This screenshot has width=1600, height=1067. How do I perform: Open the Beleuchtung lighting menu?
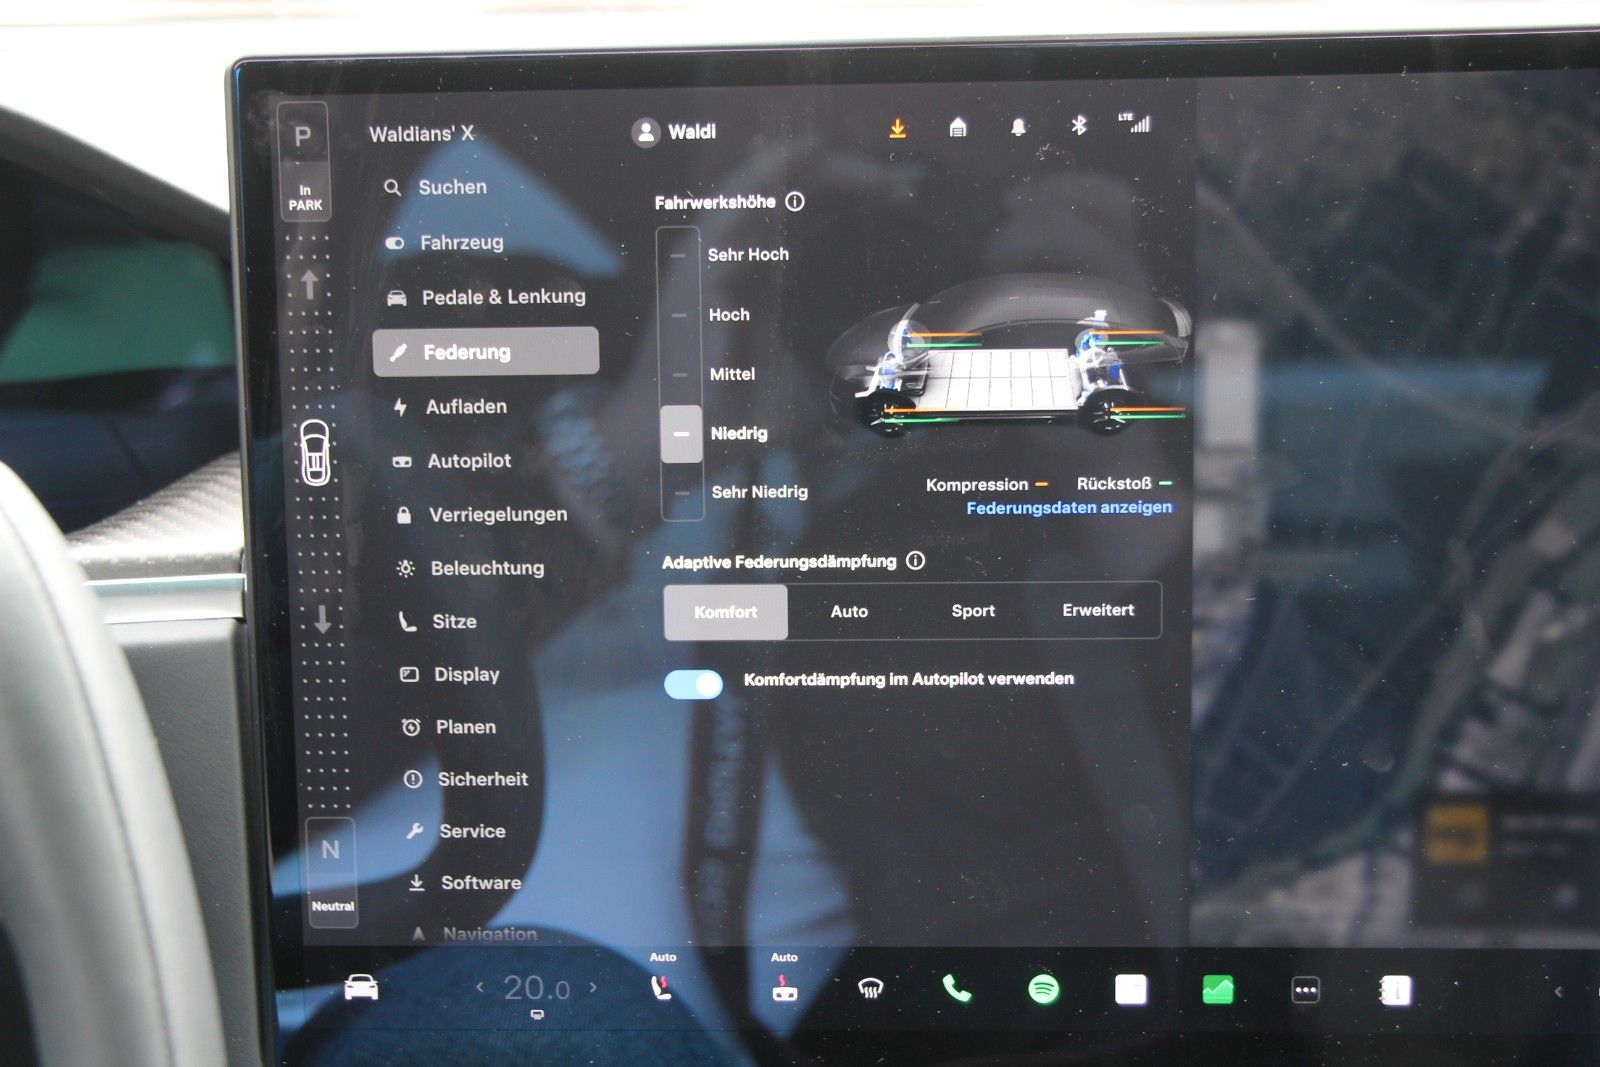coord(470,568)
